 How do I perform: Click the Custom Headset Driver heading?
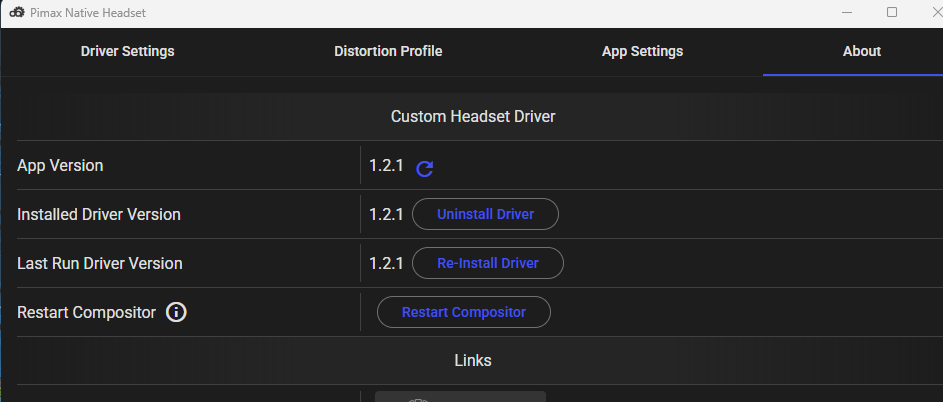tap(473, 116)
